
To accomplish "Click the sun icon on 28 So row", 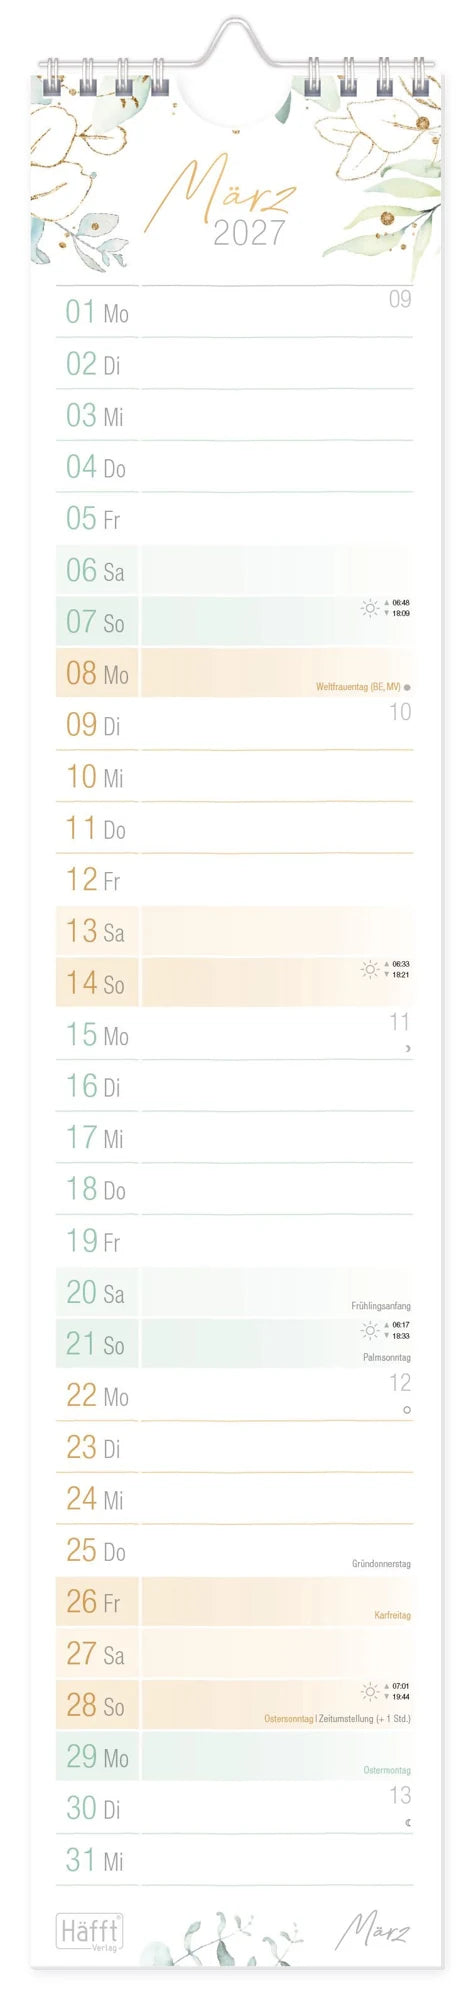I will tap(370, 1691).
